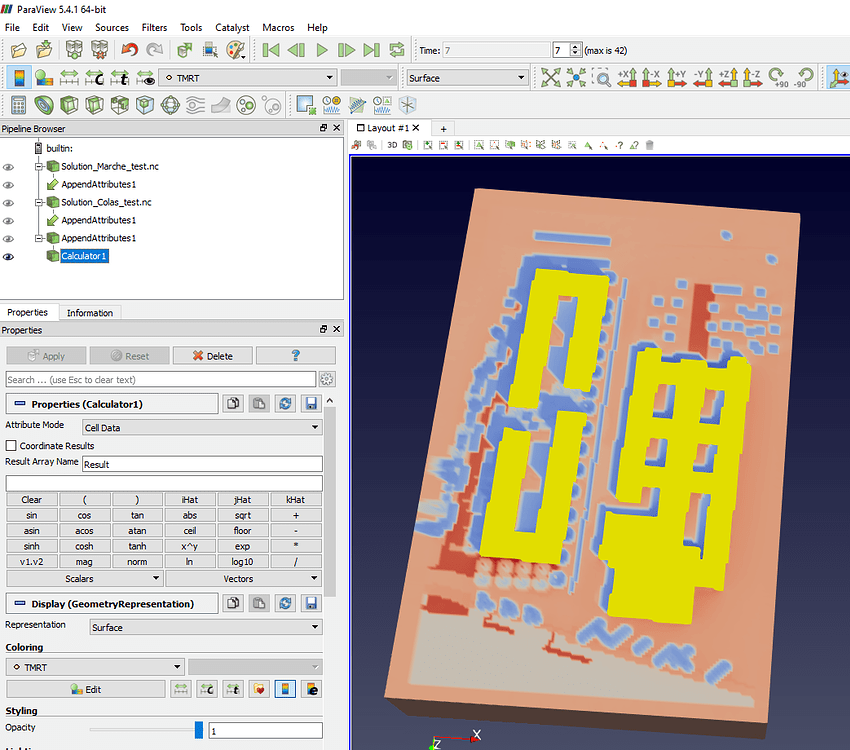The image size is (850, 750).
Task: Hide Solution_Marche_test.nc in the pipeline
Action: pos(9,166)
